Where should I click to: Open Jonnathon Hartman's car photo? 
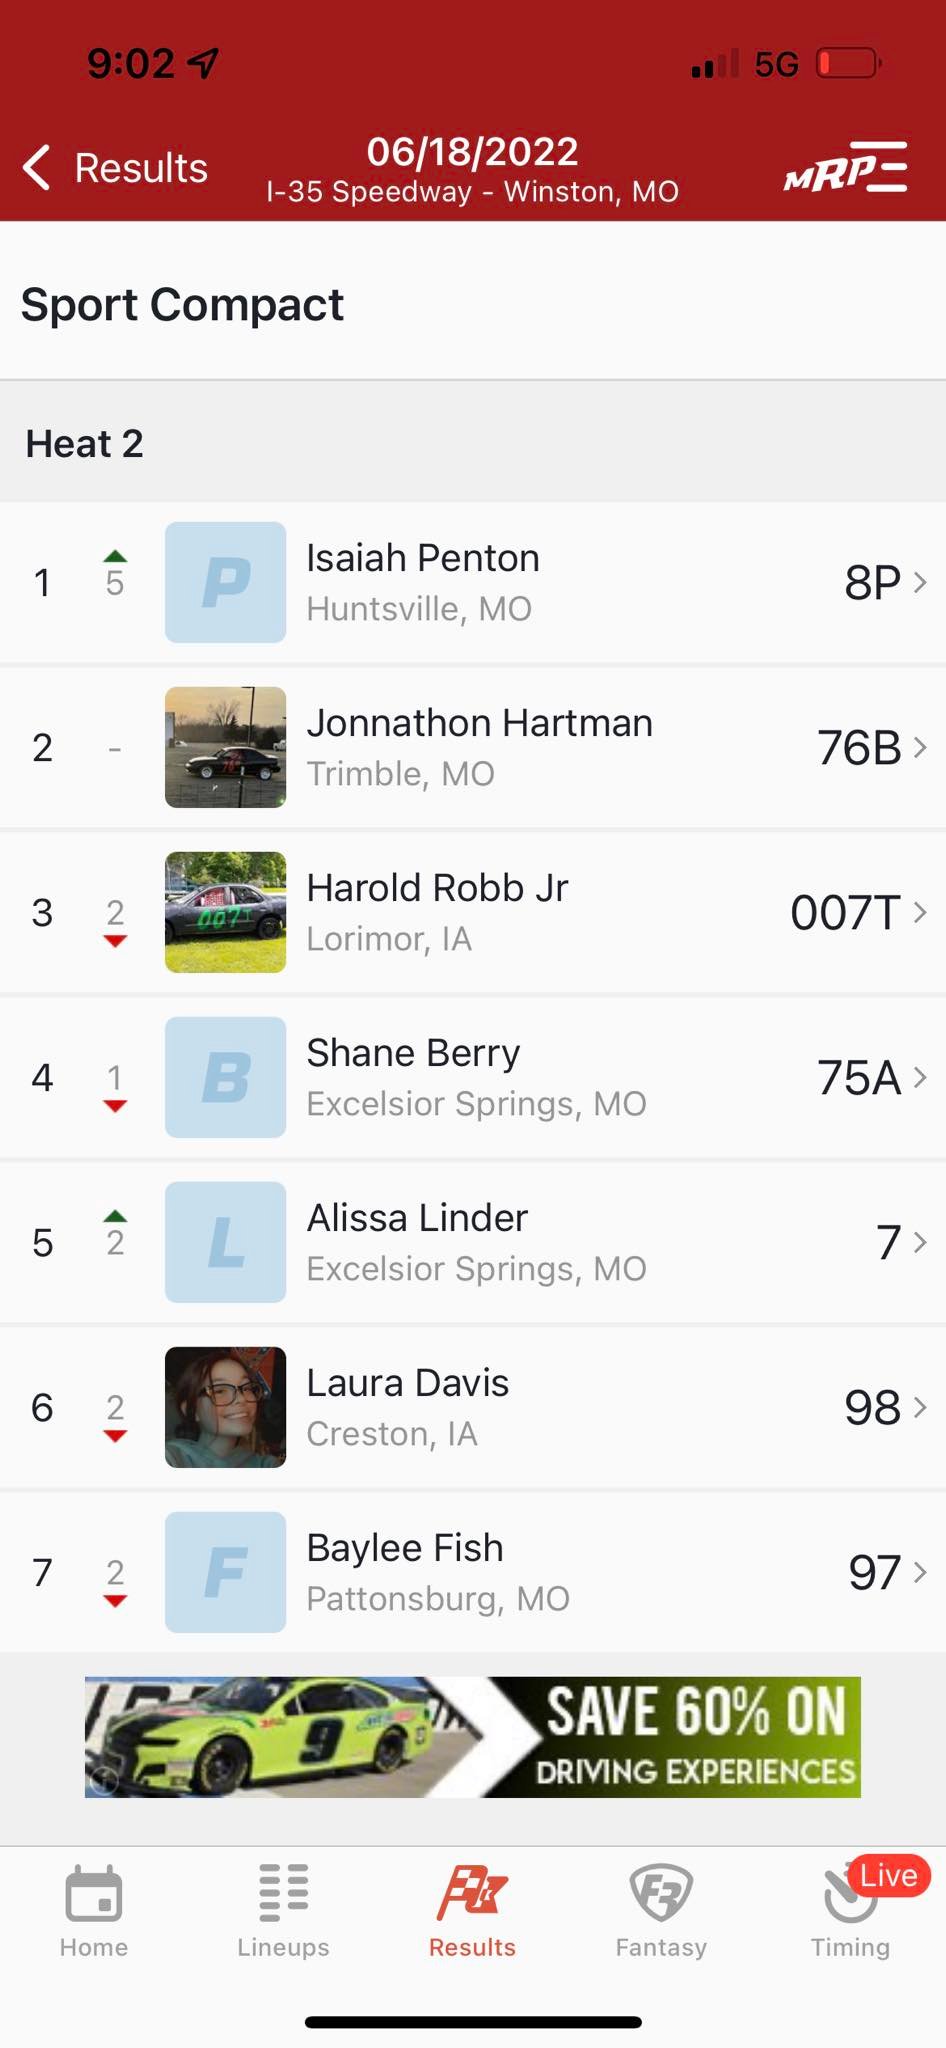click(225, 747)
